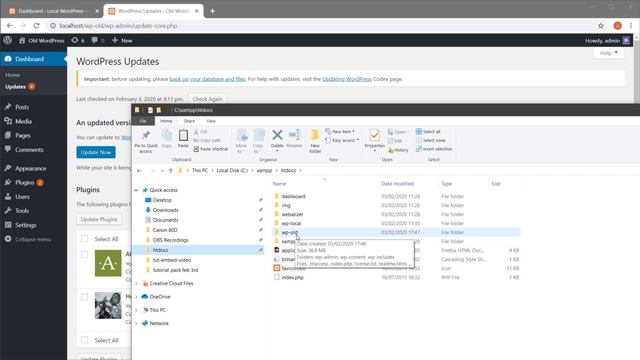The height and width of the screenshot is (360, 640).
Task: Click Local Disk (C:) breadcrumb segment
Action: coord(232,171)
